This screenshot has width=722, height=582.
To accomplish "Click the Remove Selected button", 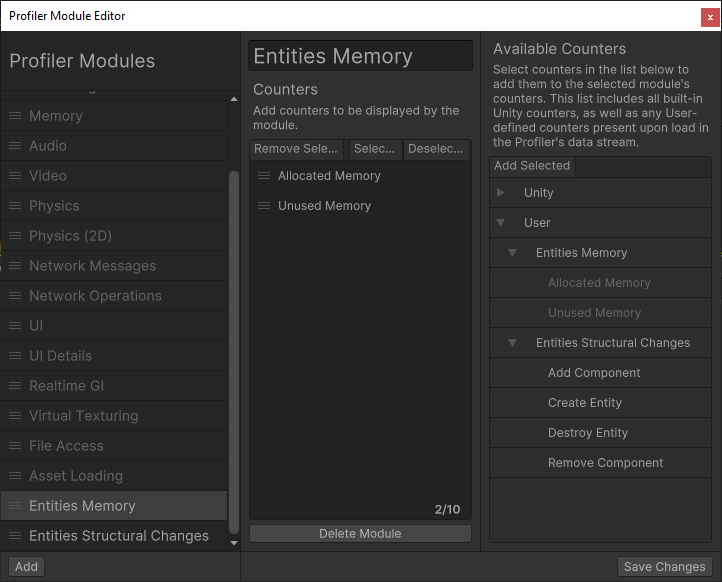I will [296, 149].
